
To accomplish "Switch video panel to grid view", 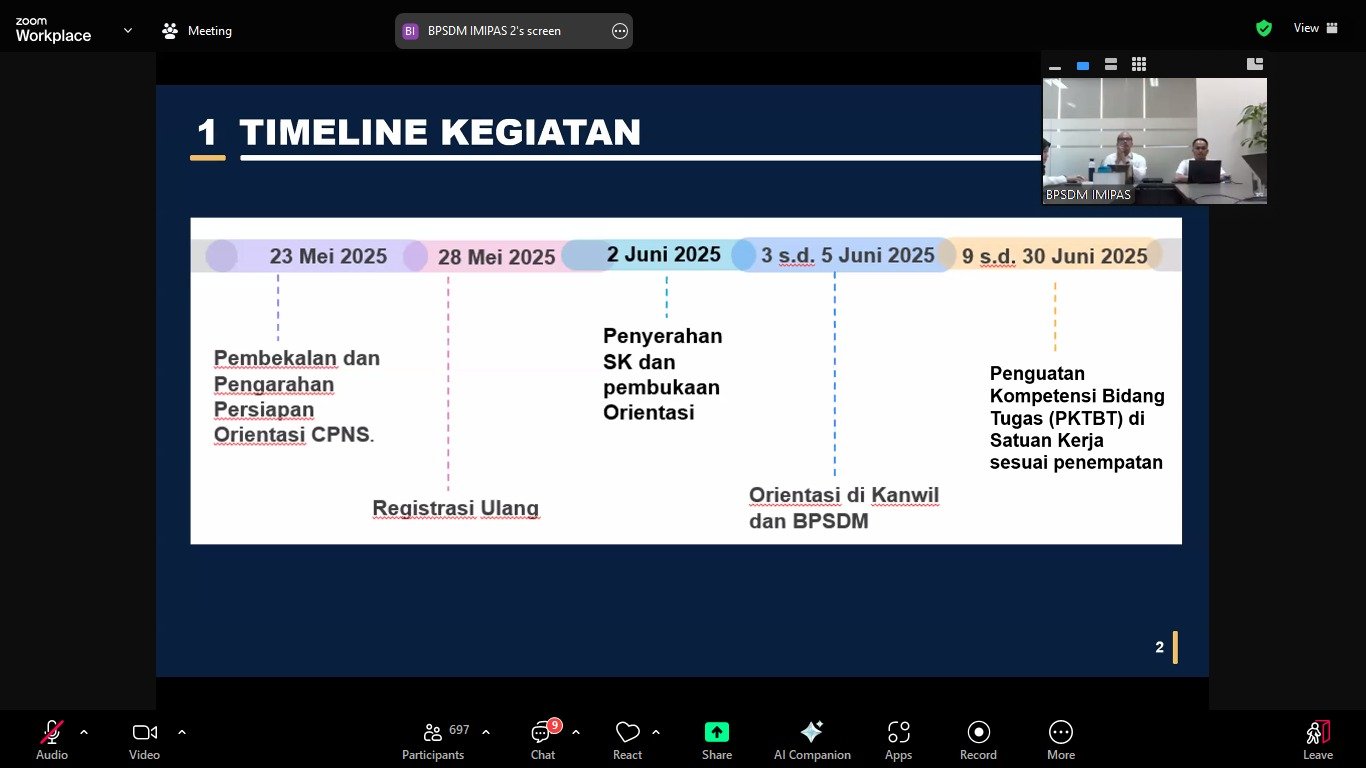I will [x=1139, y=65].
